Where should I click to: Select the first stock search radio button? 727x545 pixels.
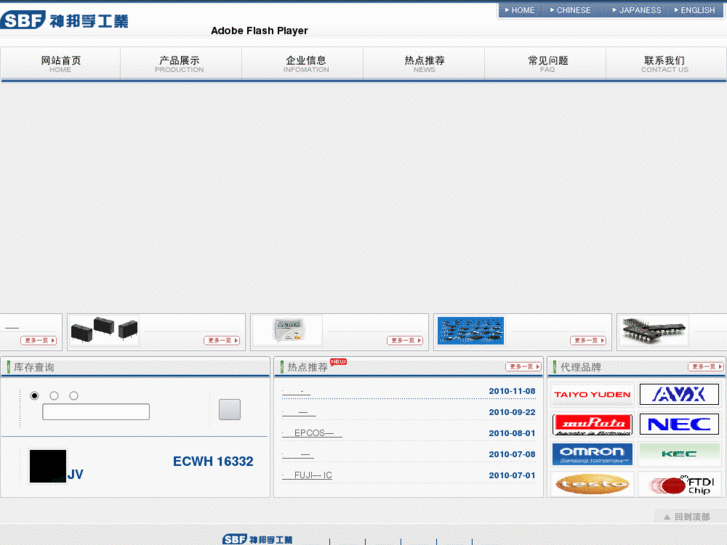click(x=35, y=396)
